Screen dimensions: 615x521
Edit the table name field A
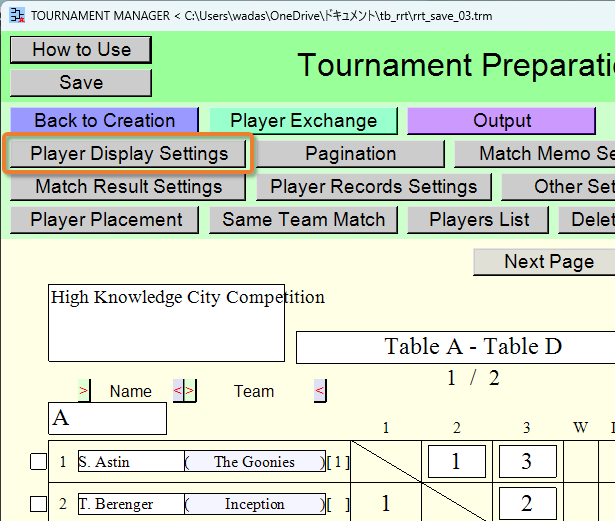pyautogui.click(x=107, y=418)
